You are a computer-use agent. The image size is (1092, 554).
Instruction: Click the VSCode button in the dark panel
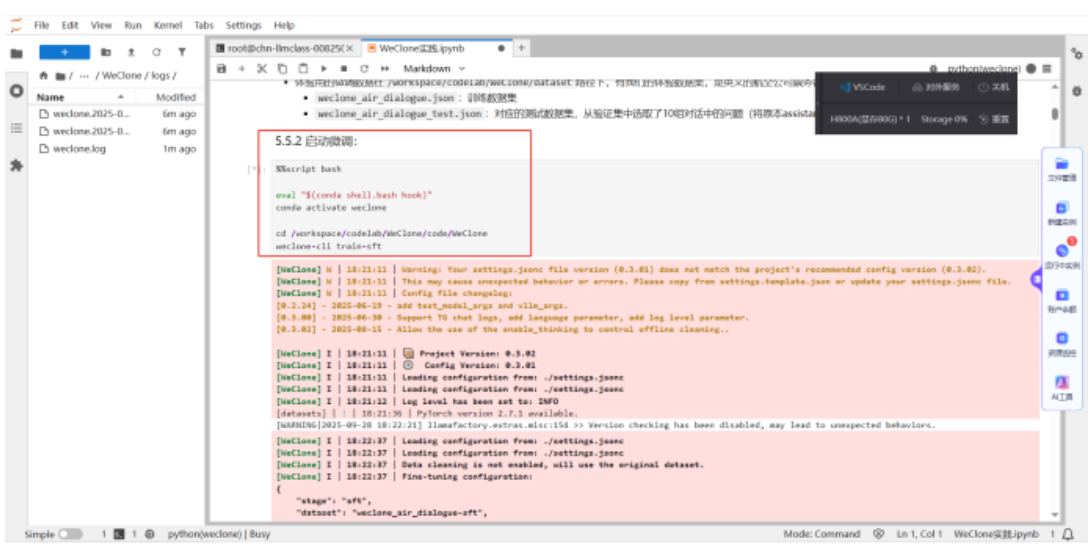862,87
